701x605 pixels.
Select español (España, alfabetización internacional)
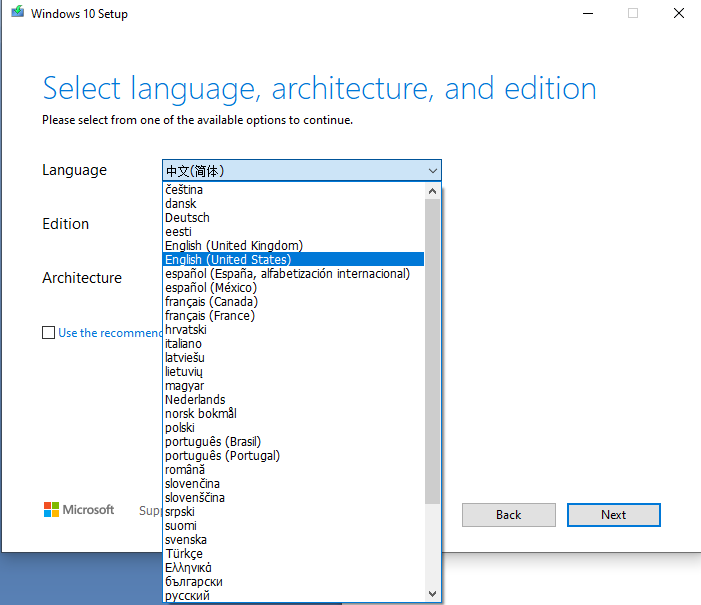(293, 274)
